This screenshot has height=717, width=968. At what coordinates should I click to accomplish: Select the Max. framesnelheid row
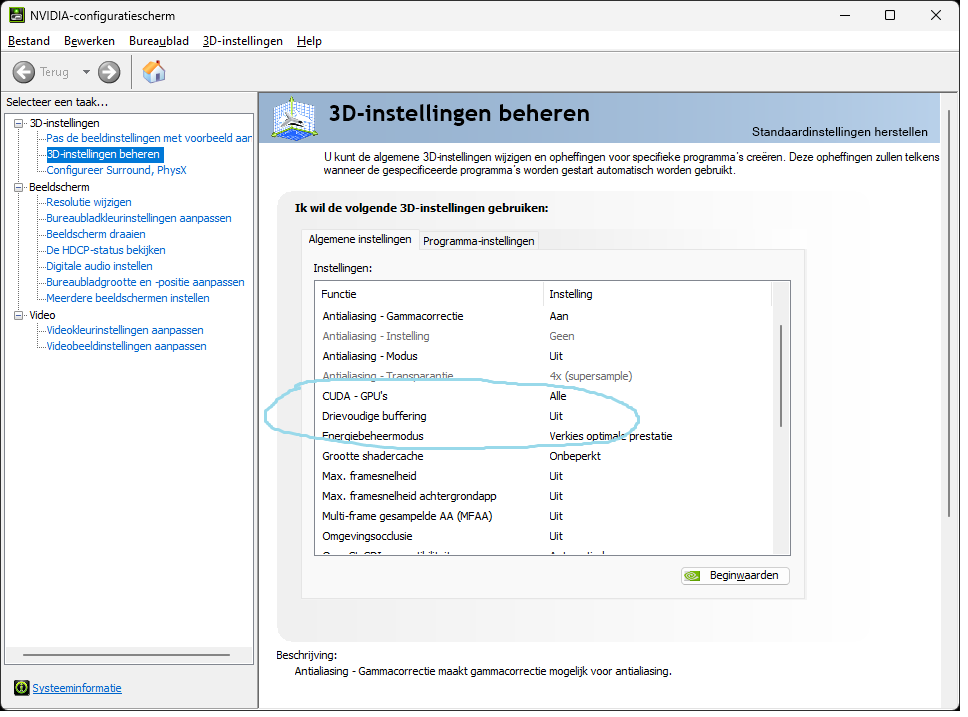click(x=543, y=476)
